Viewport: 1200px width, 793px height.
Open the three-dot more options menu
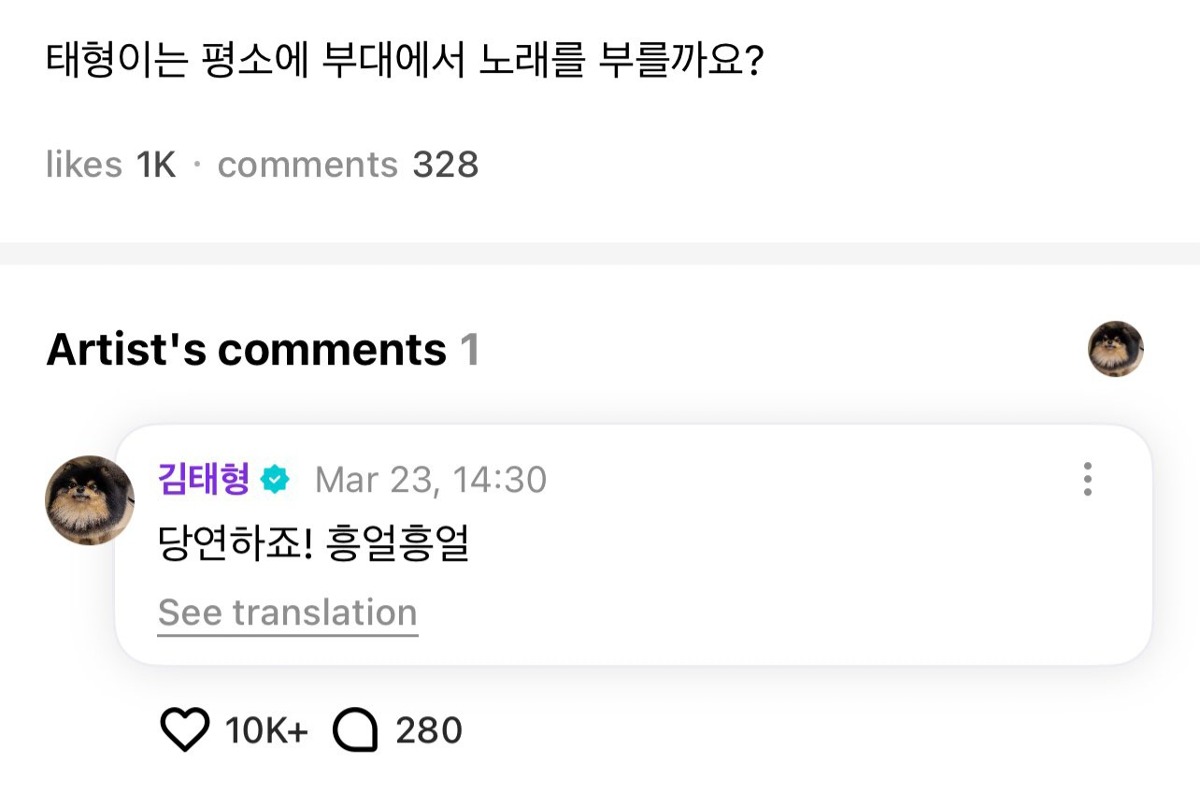(x=1087, y=480)
